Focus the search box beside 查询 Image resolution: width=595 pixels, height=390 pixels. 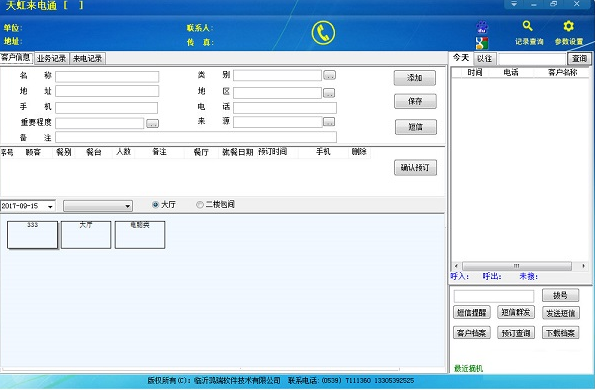point(532,59)
